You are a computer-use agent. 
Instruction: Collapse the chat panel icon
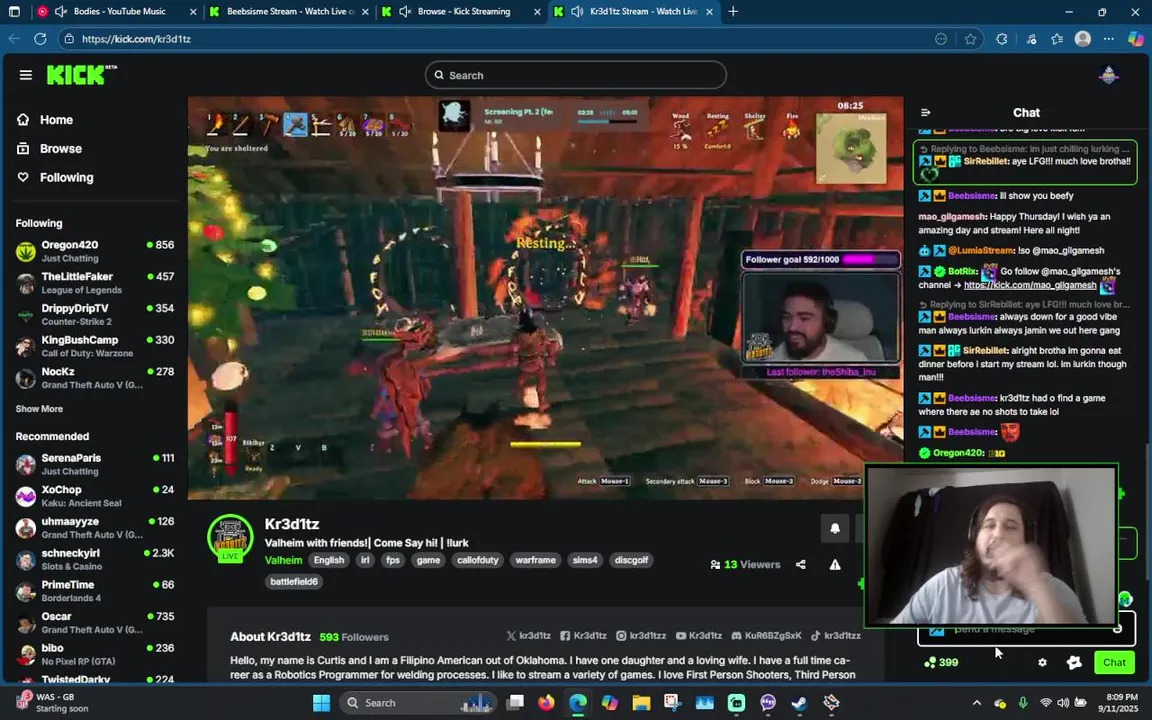pos(925,112)
